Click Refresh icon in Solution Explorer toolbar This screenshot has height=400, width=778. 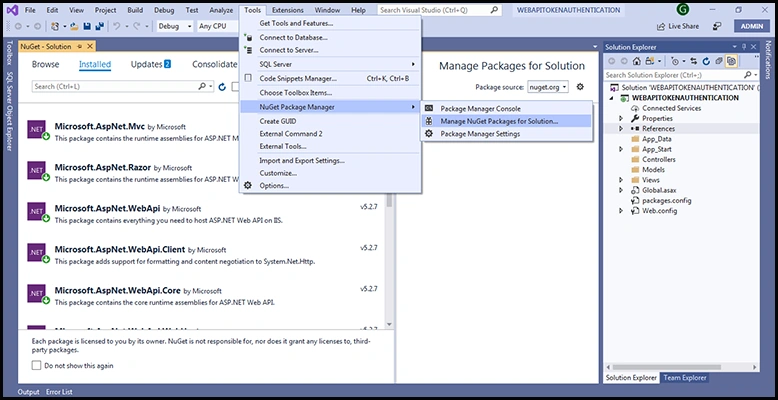tap(706, 61)
